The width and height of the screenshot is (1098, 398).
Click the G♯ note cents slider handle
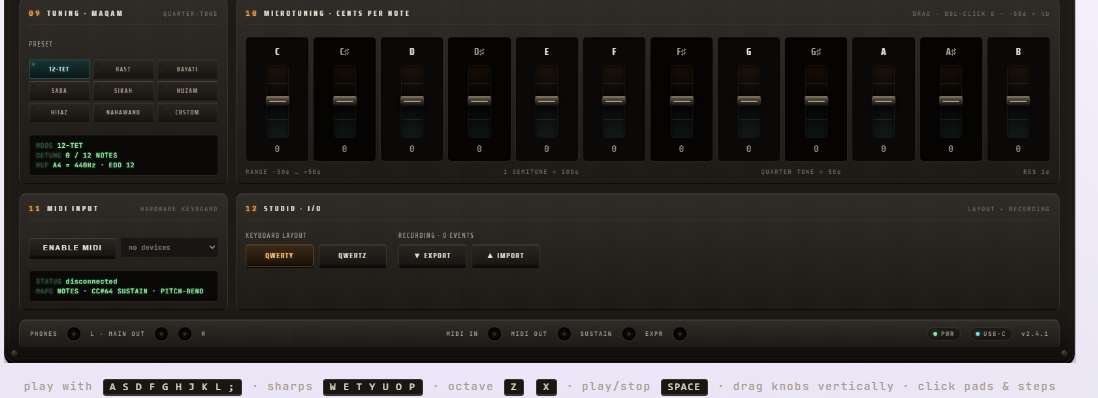click(816, 100)
